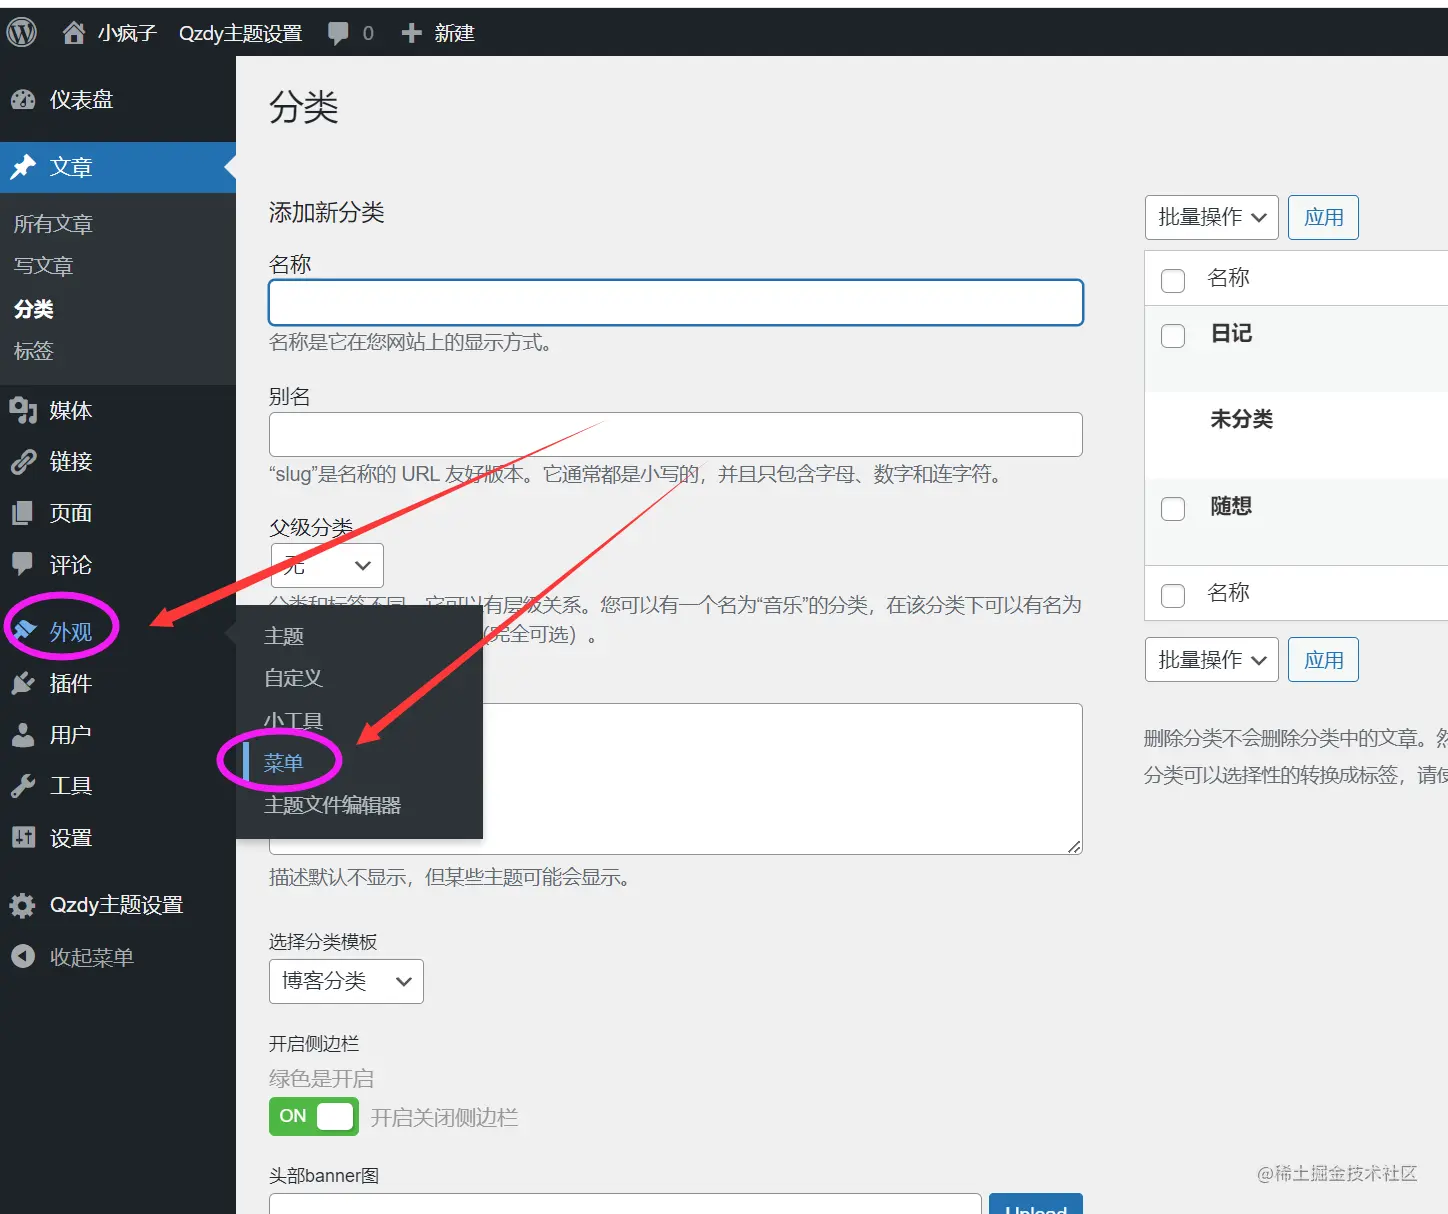
Task: Toggle select-all checkbox in bottom 名称 footer
Action: [1173, 595]
